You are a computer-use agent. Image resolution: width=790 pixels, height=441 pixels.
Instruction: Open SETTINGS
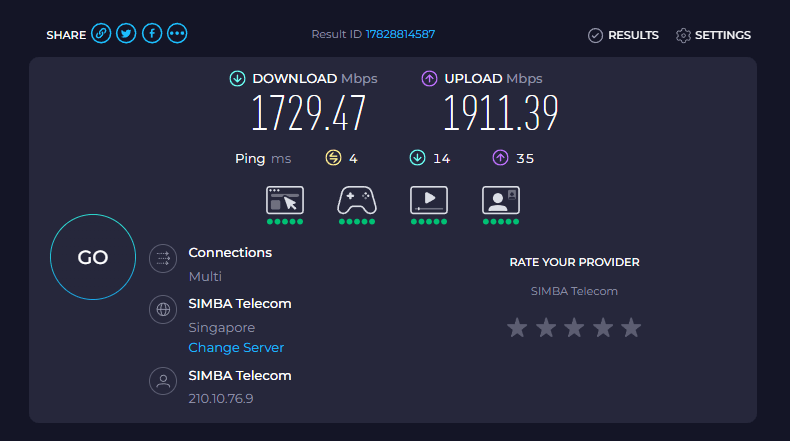[713, 35]
